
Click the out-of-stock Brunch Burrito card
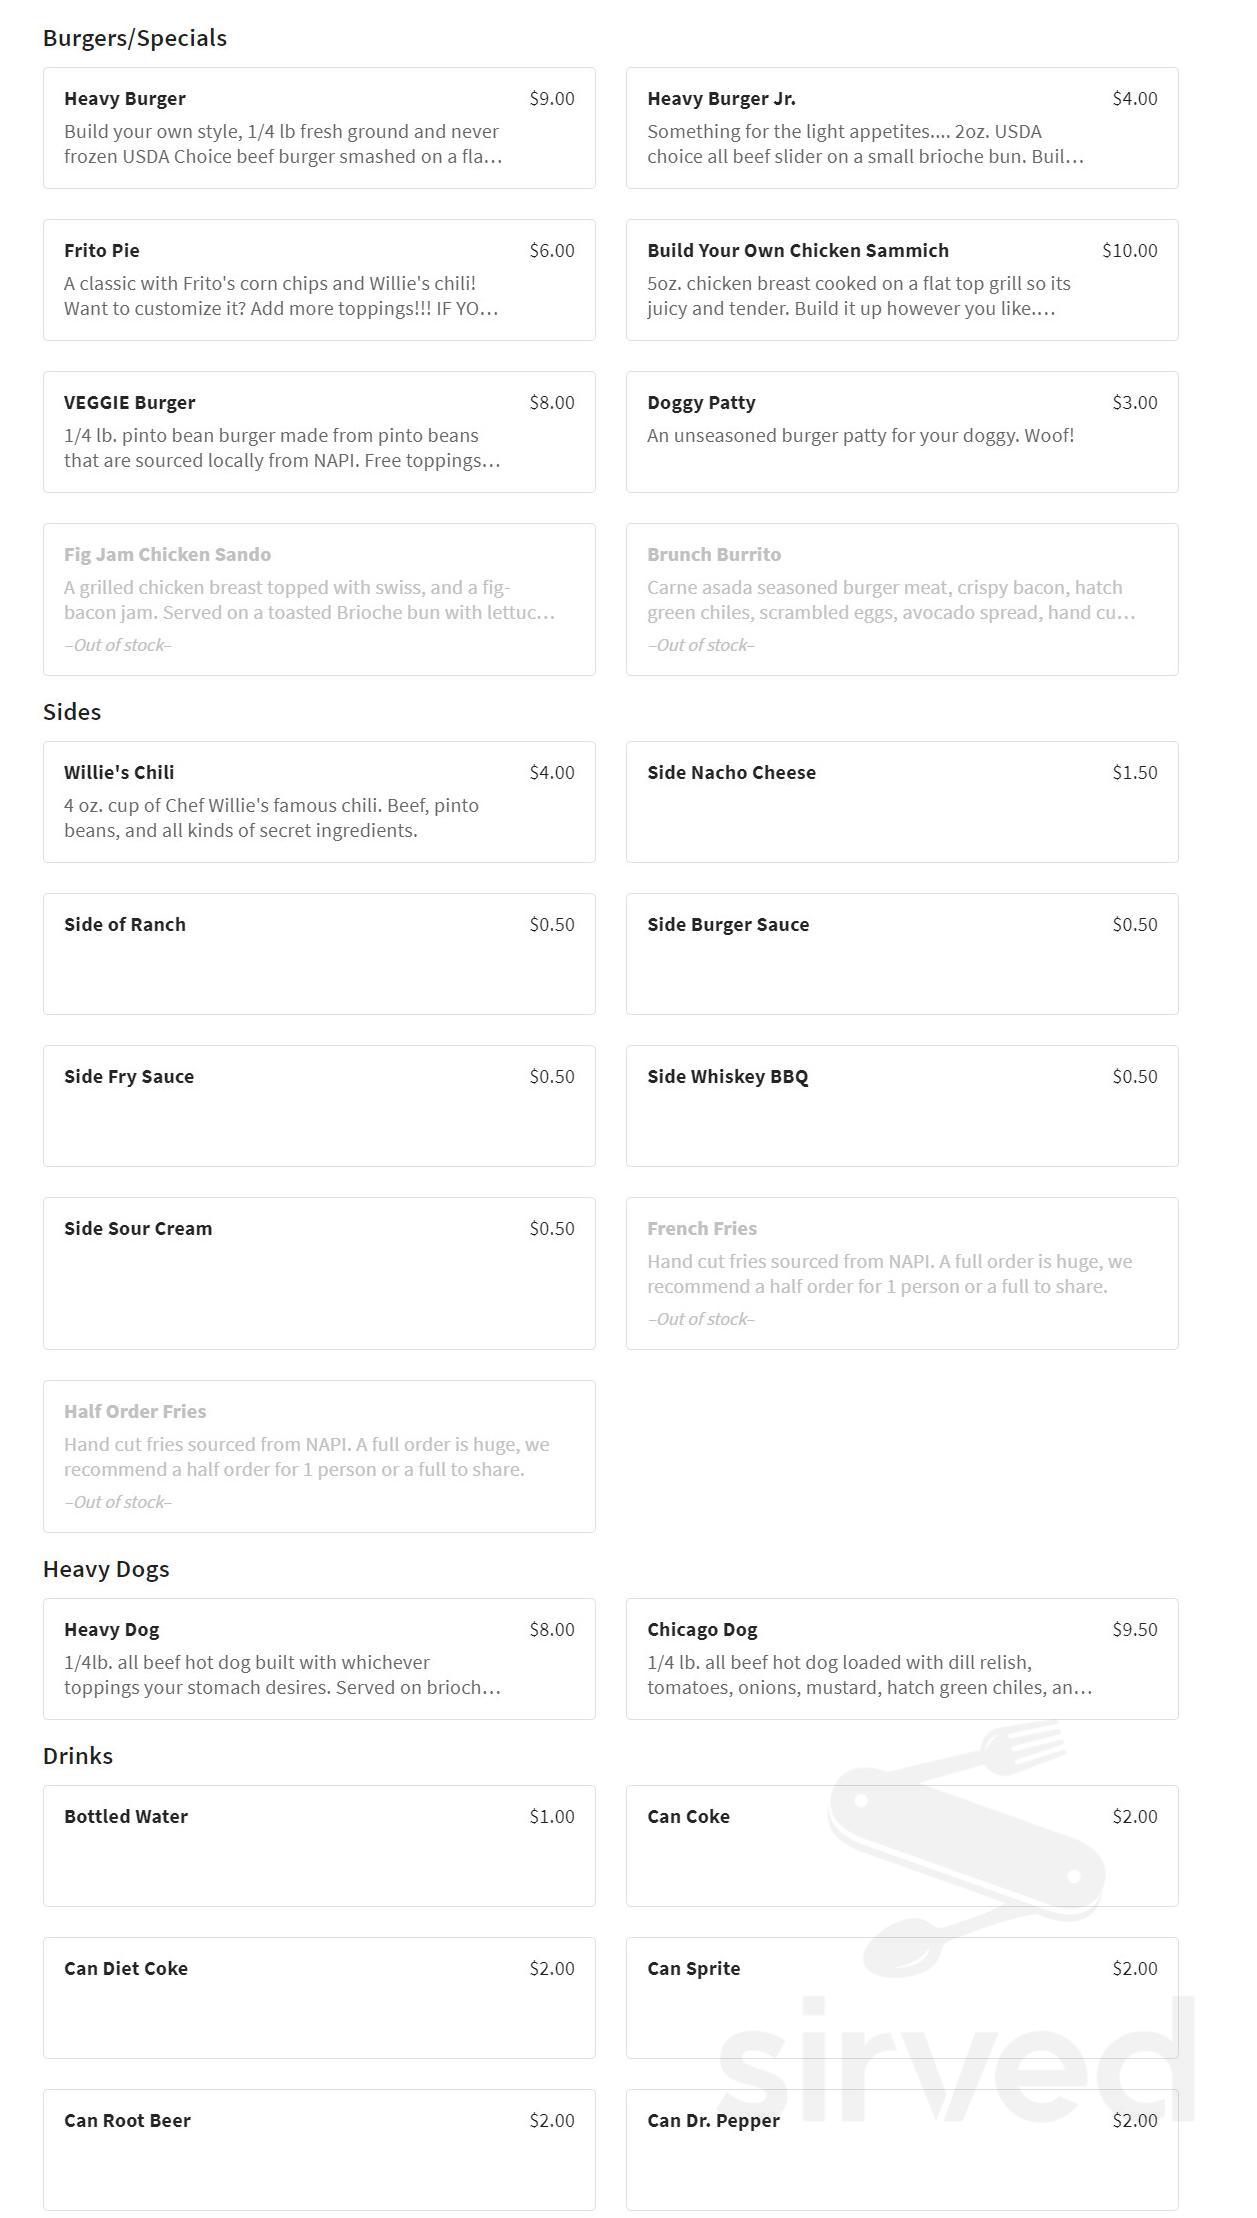901,599
